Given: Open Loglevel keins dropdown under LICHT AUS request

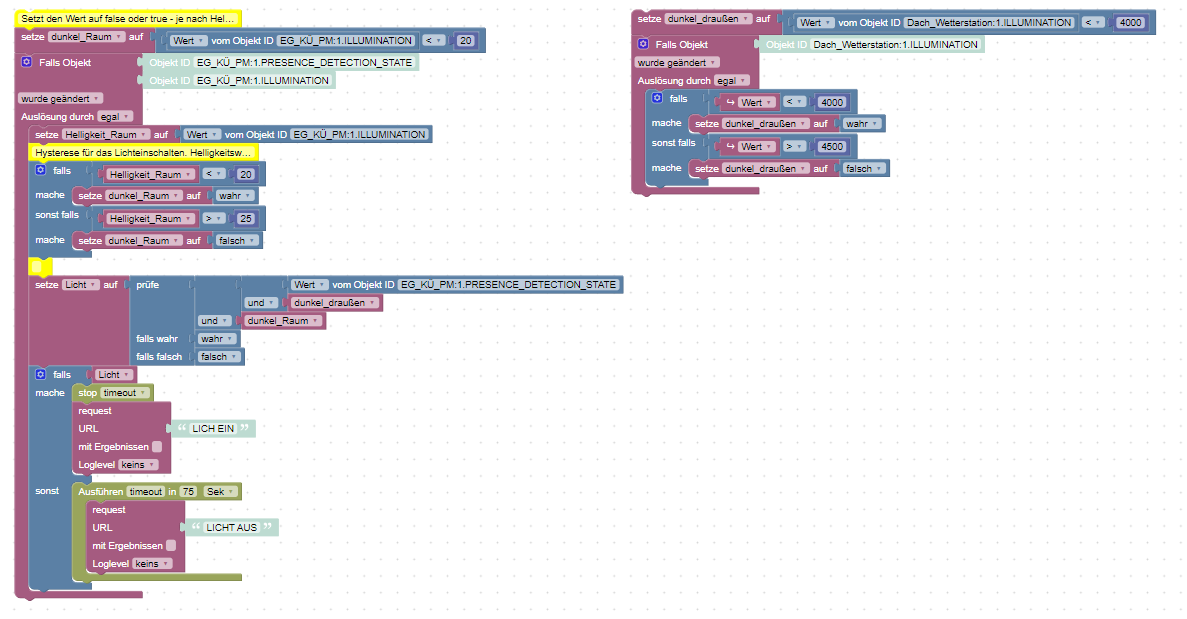Looking at the screenshot, I should (x=152, y=564).
